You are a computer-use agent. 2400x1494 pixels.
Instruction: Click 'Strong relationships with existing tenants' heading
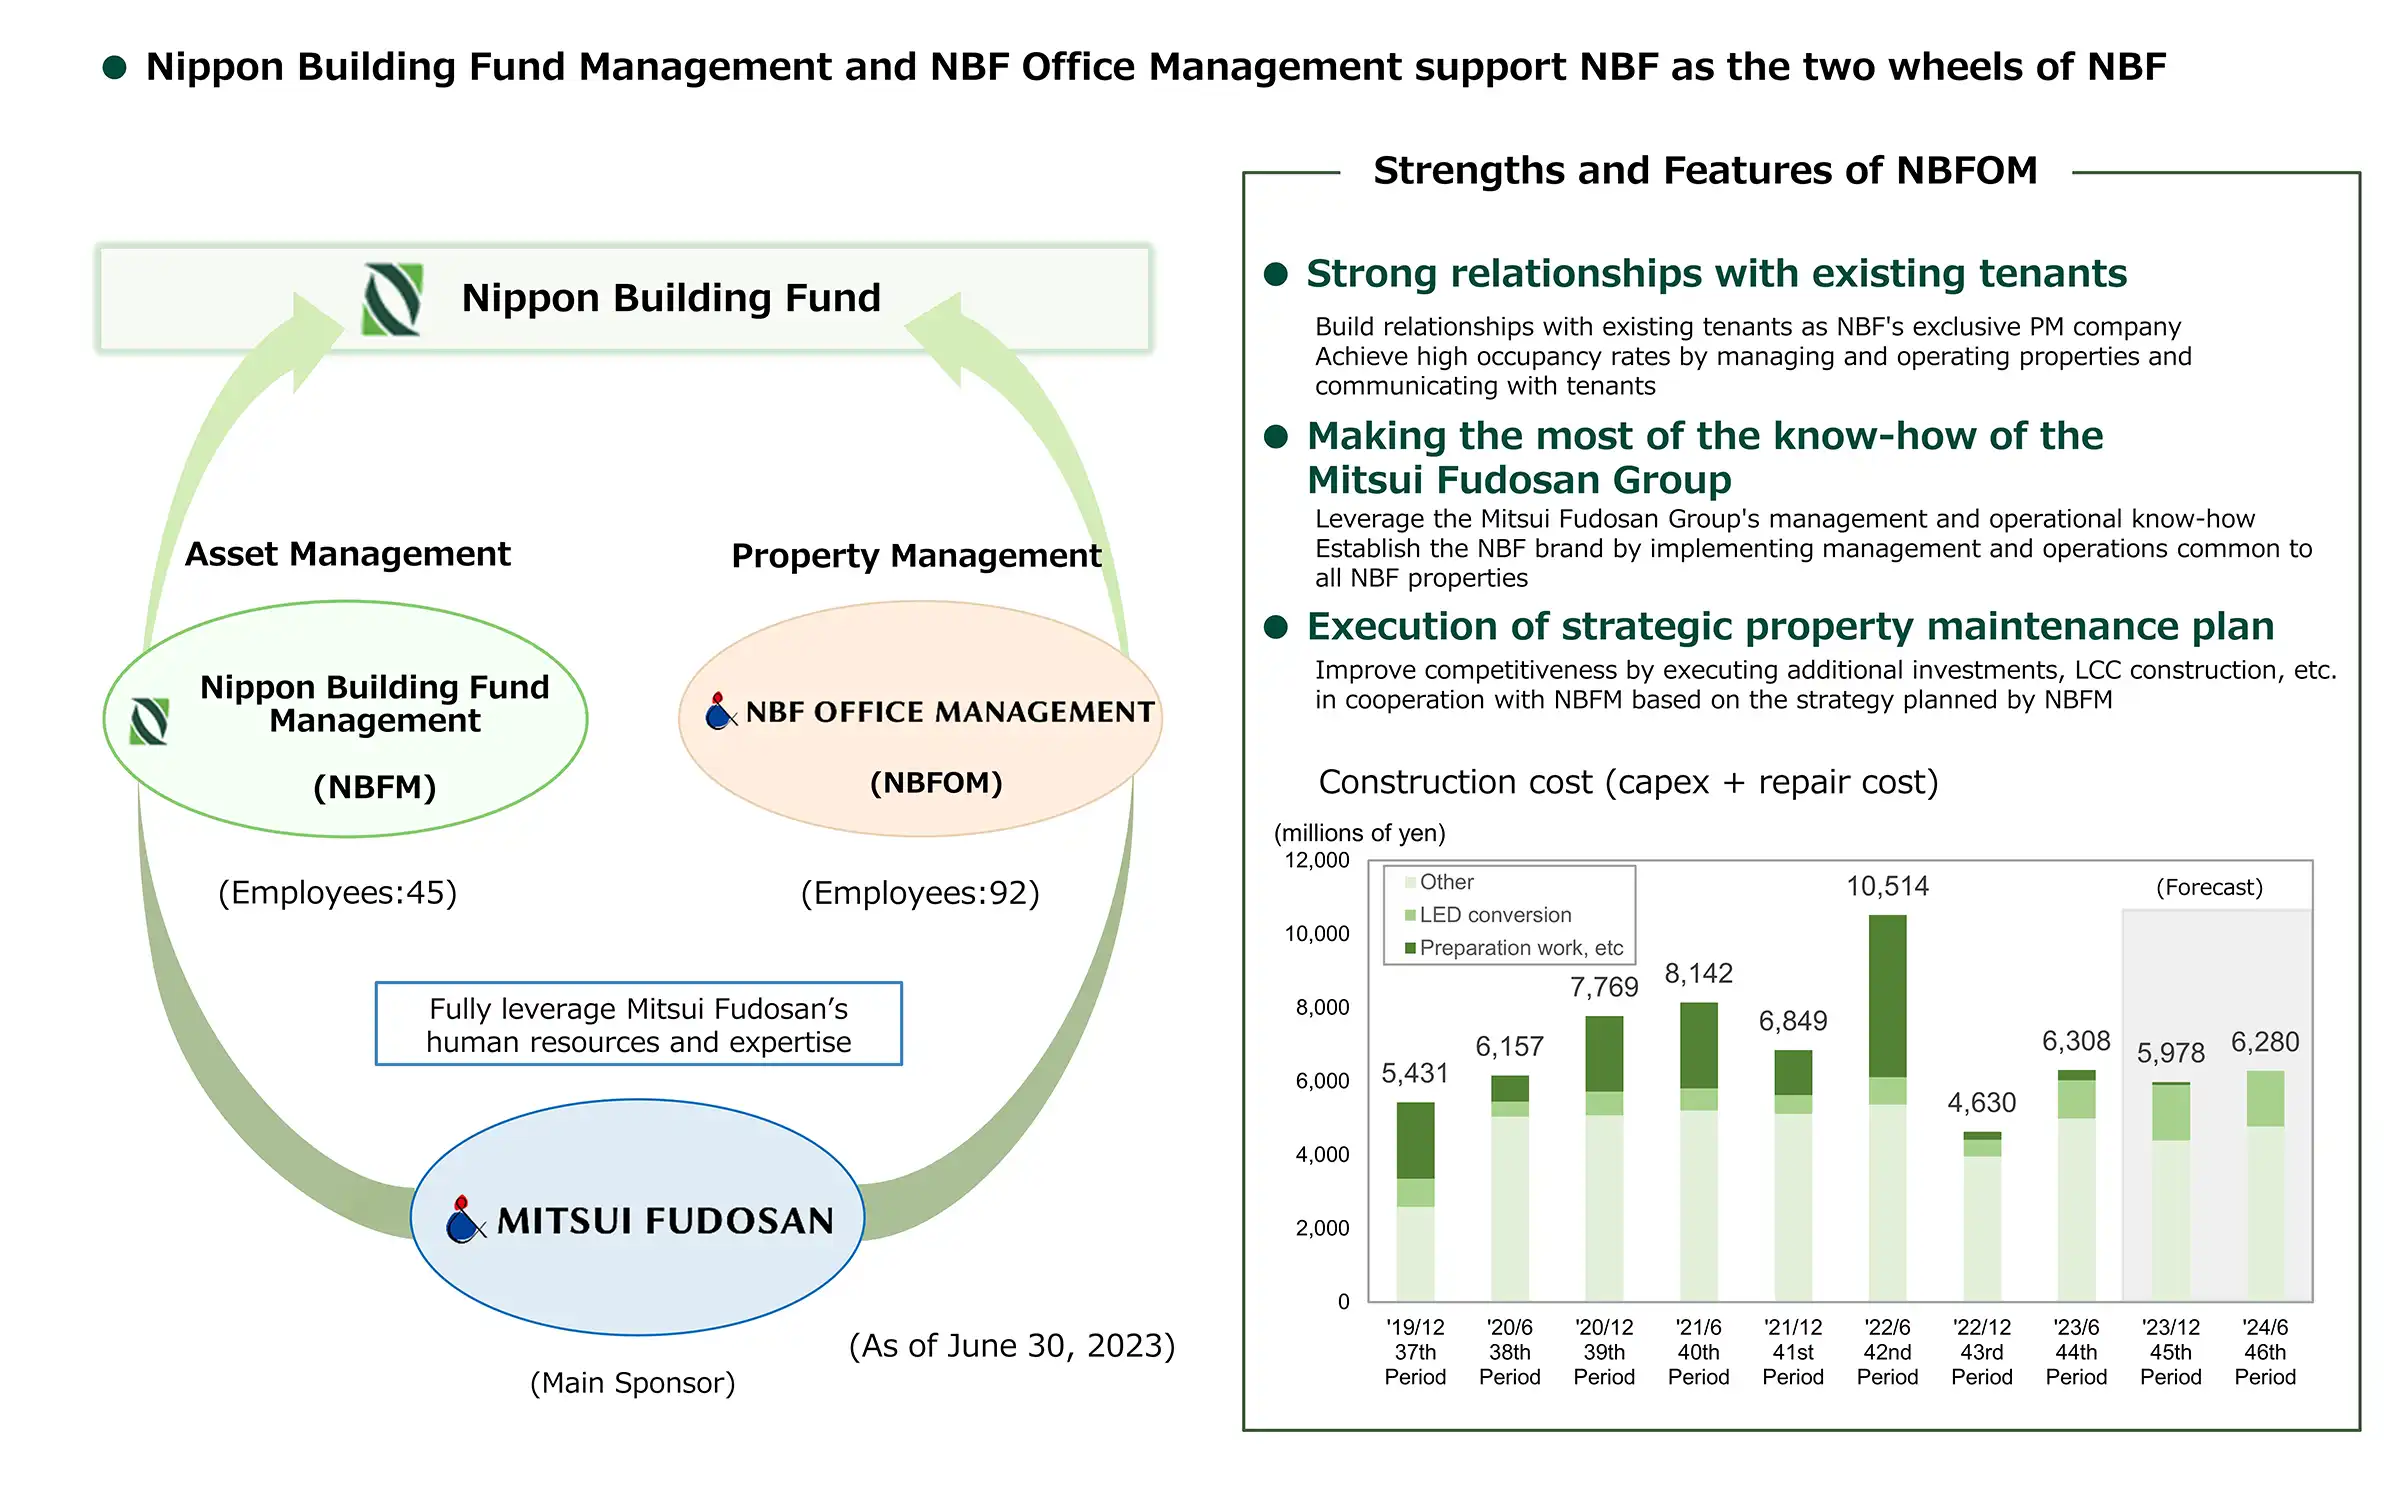[1716, 274]
